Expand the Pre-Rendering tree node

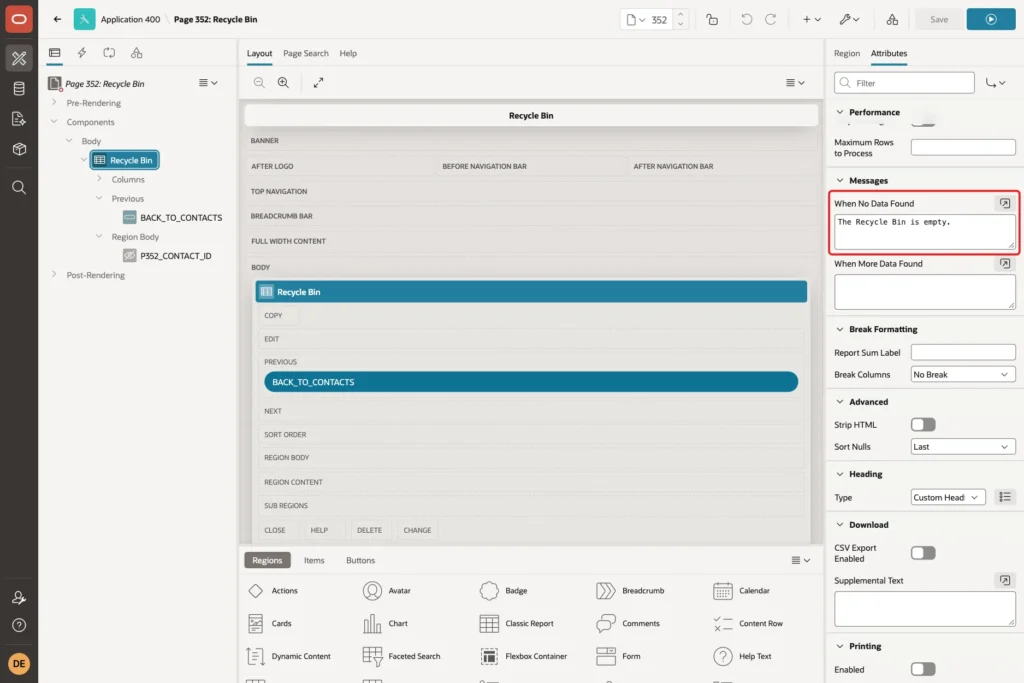click(54, 103)
